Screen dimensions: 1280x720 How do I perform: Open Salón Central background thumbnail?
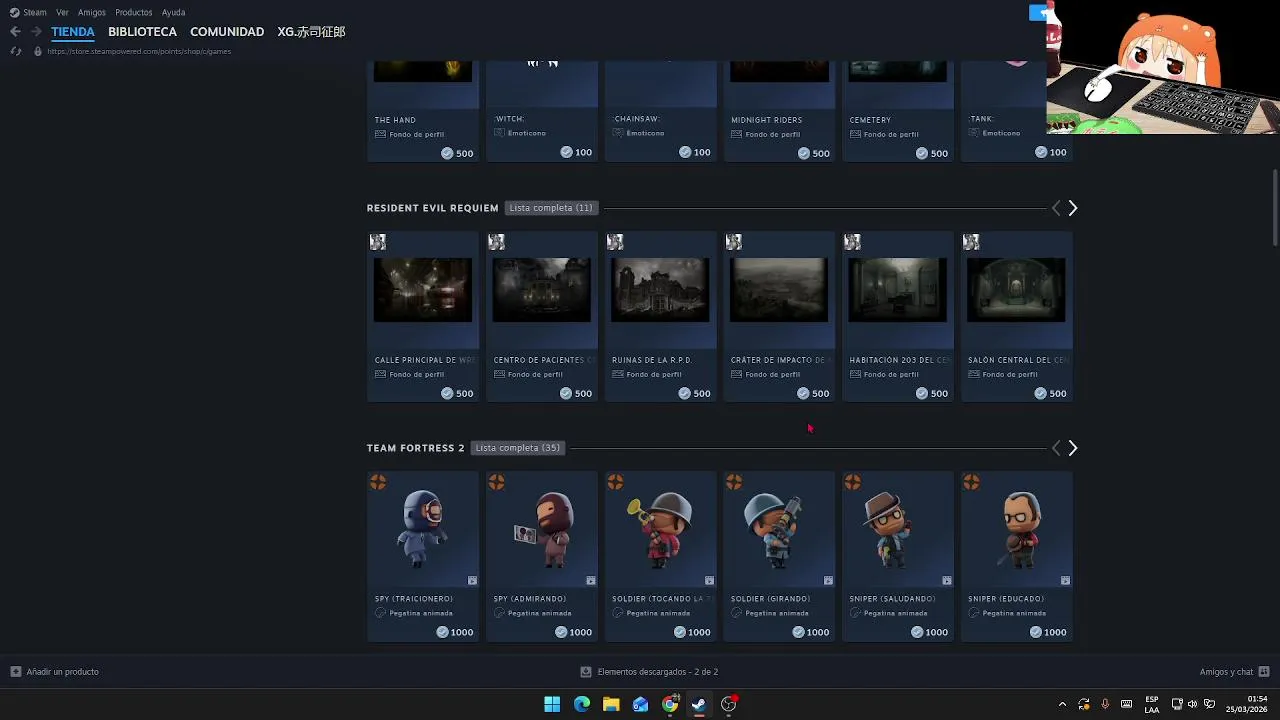click(x=1016, y=290)
